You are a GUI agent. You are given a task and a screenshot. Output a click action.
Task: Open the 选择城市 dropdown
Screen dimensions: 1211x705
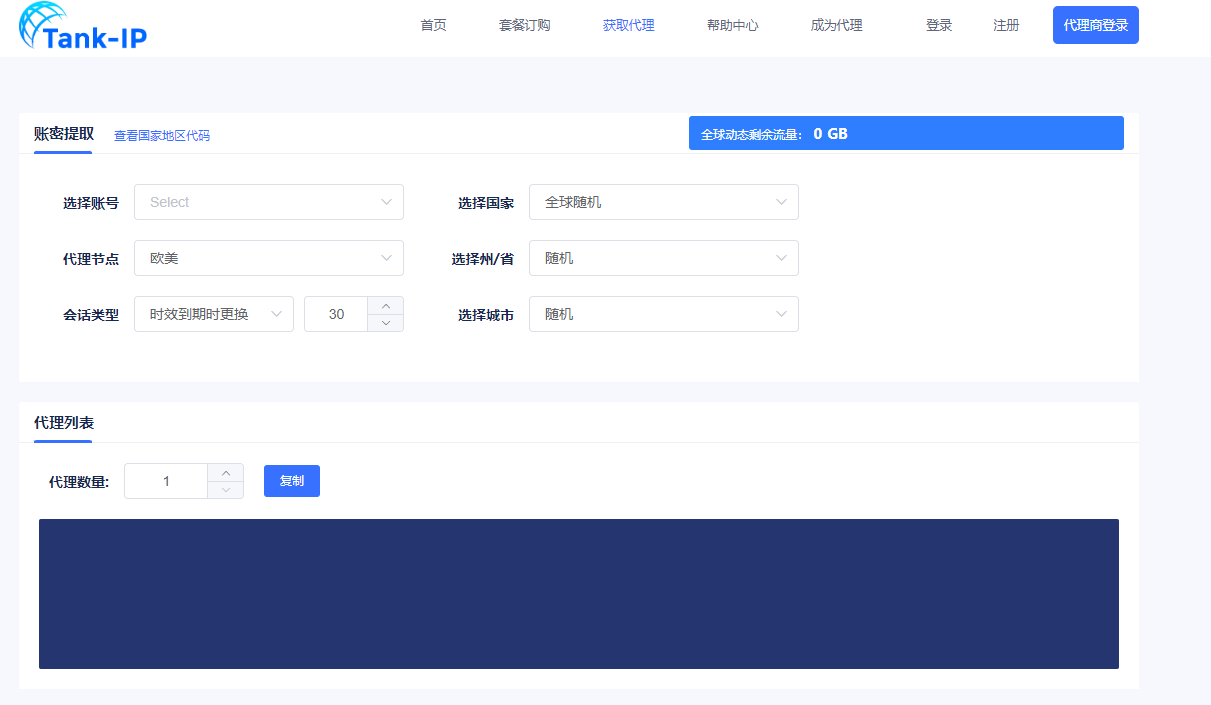[x=663, y=314]
